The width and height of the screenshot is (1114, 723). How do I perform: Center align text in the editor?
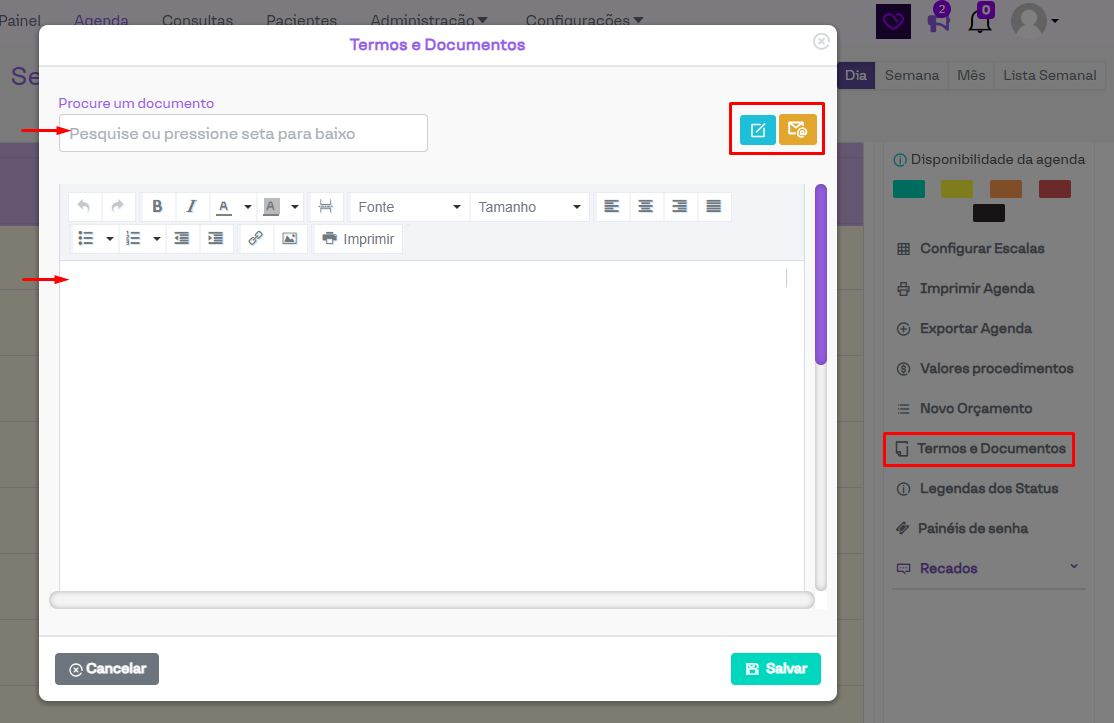[x=646, y=207]
